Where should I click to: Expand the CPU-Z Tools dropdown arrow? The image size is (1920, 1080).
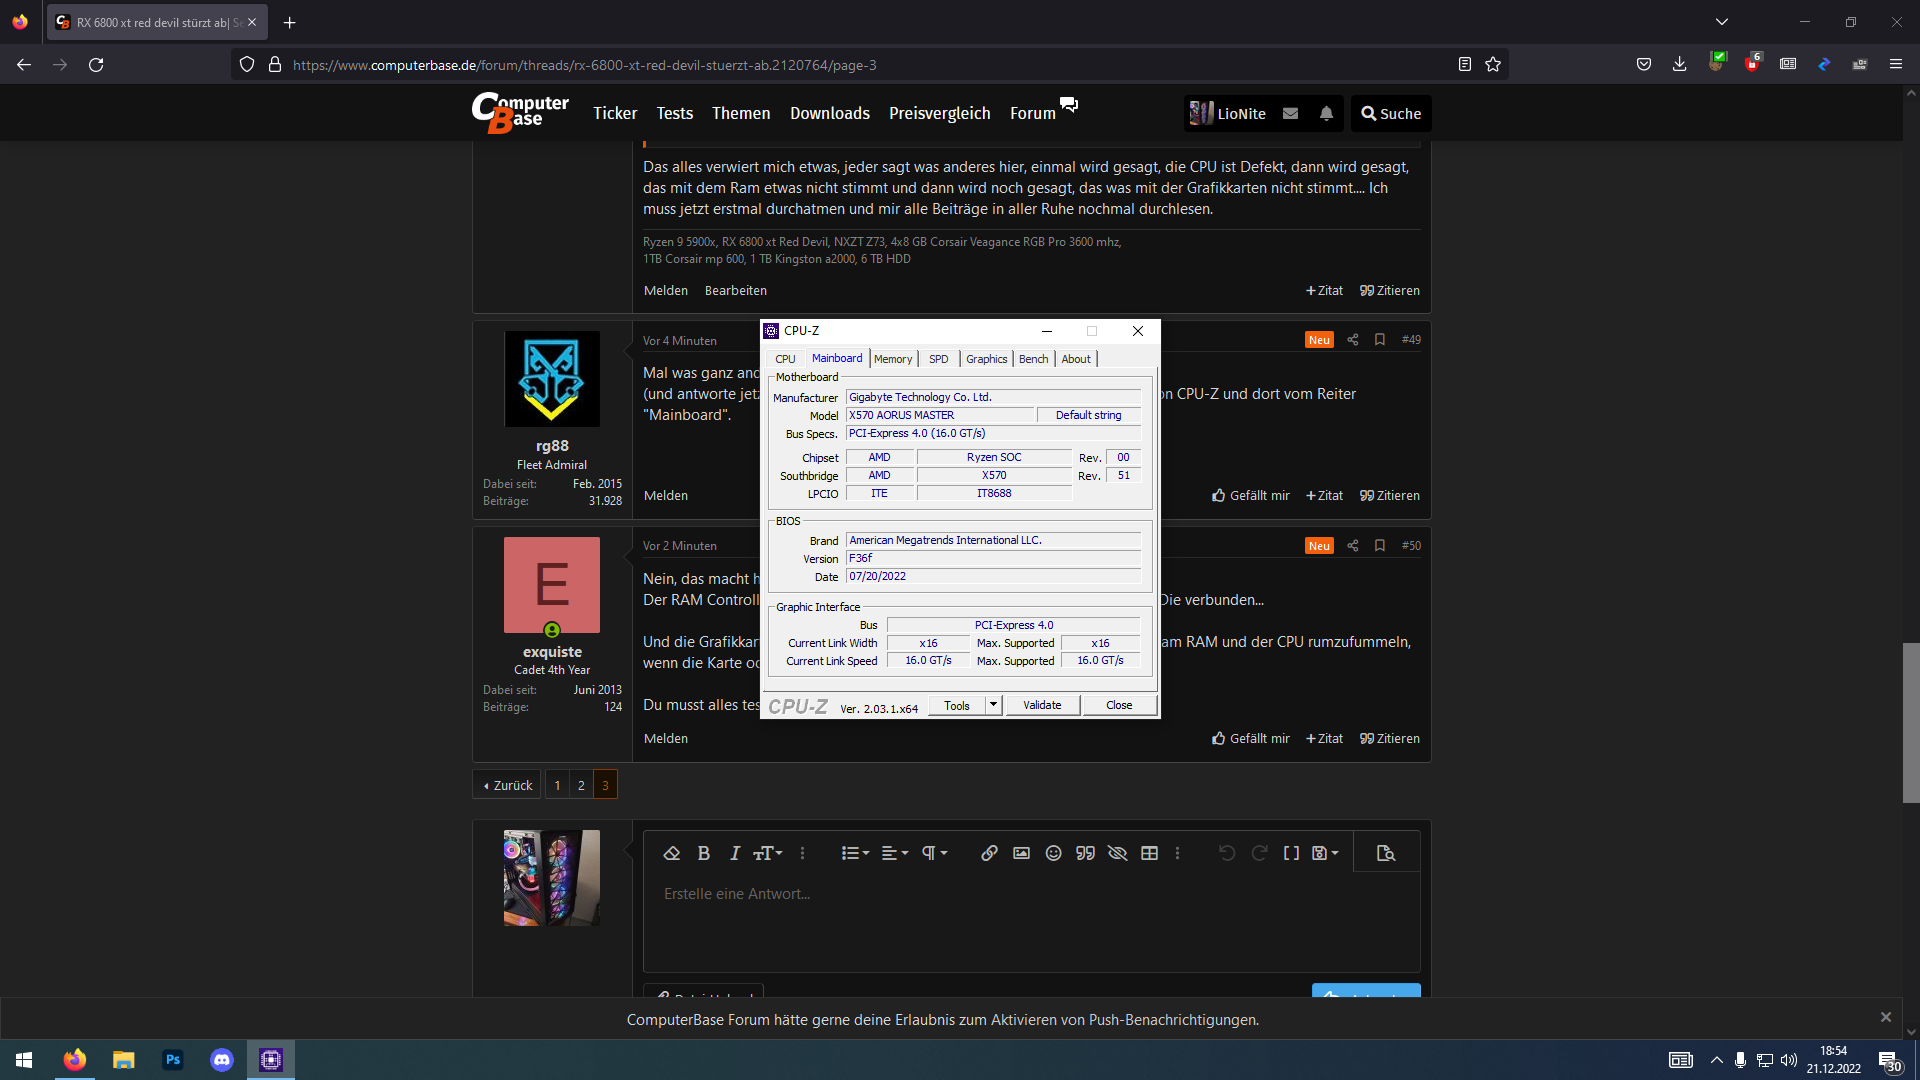point(993,705)
